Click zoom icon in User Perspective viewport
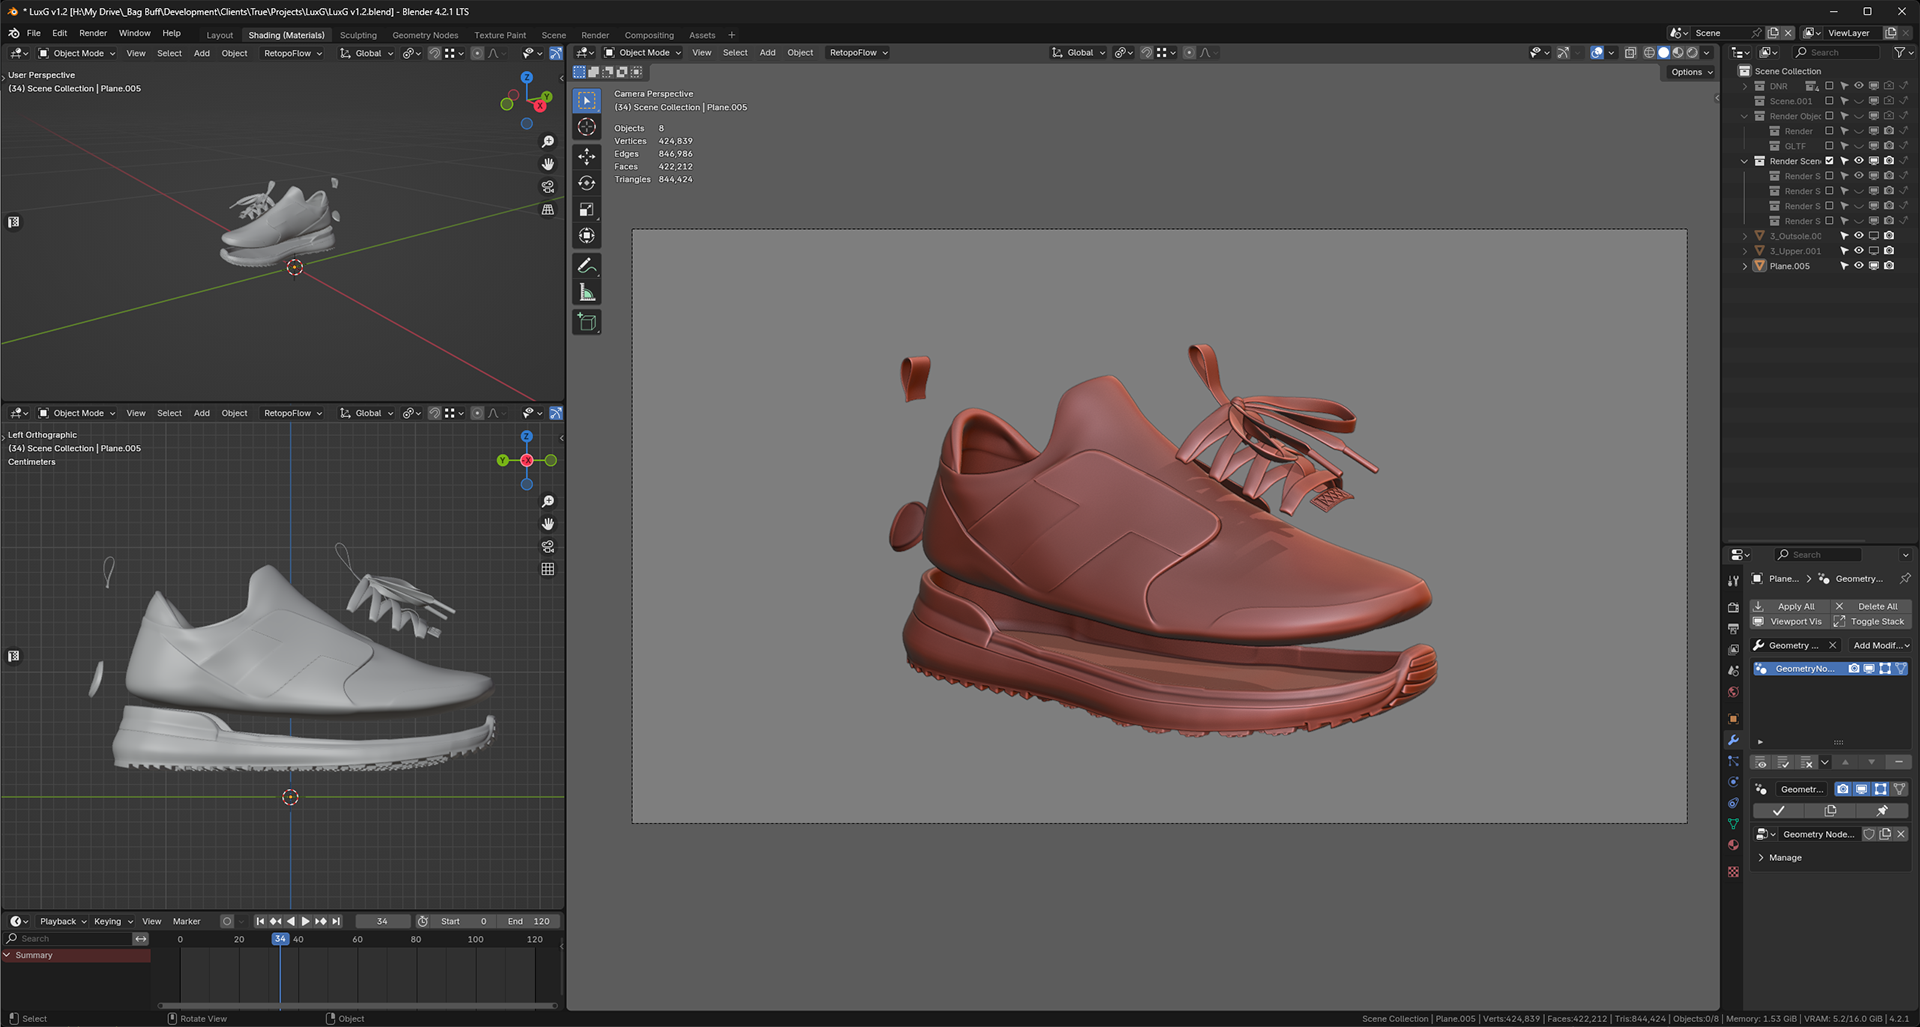 point(548,142)
